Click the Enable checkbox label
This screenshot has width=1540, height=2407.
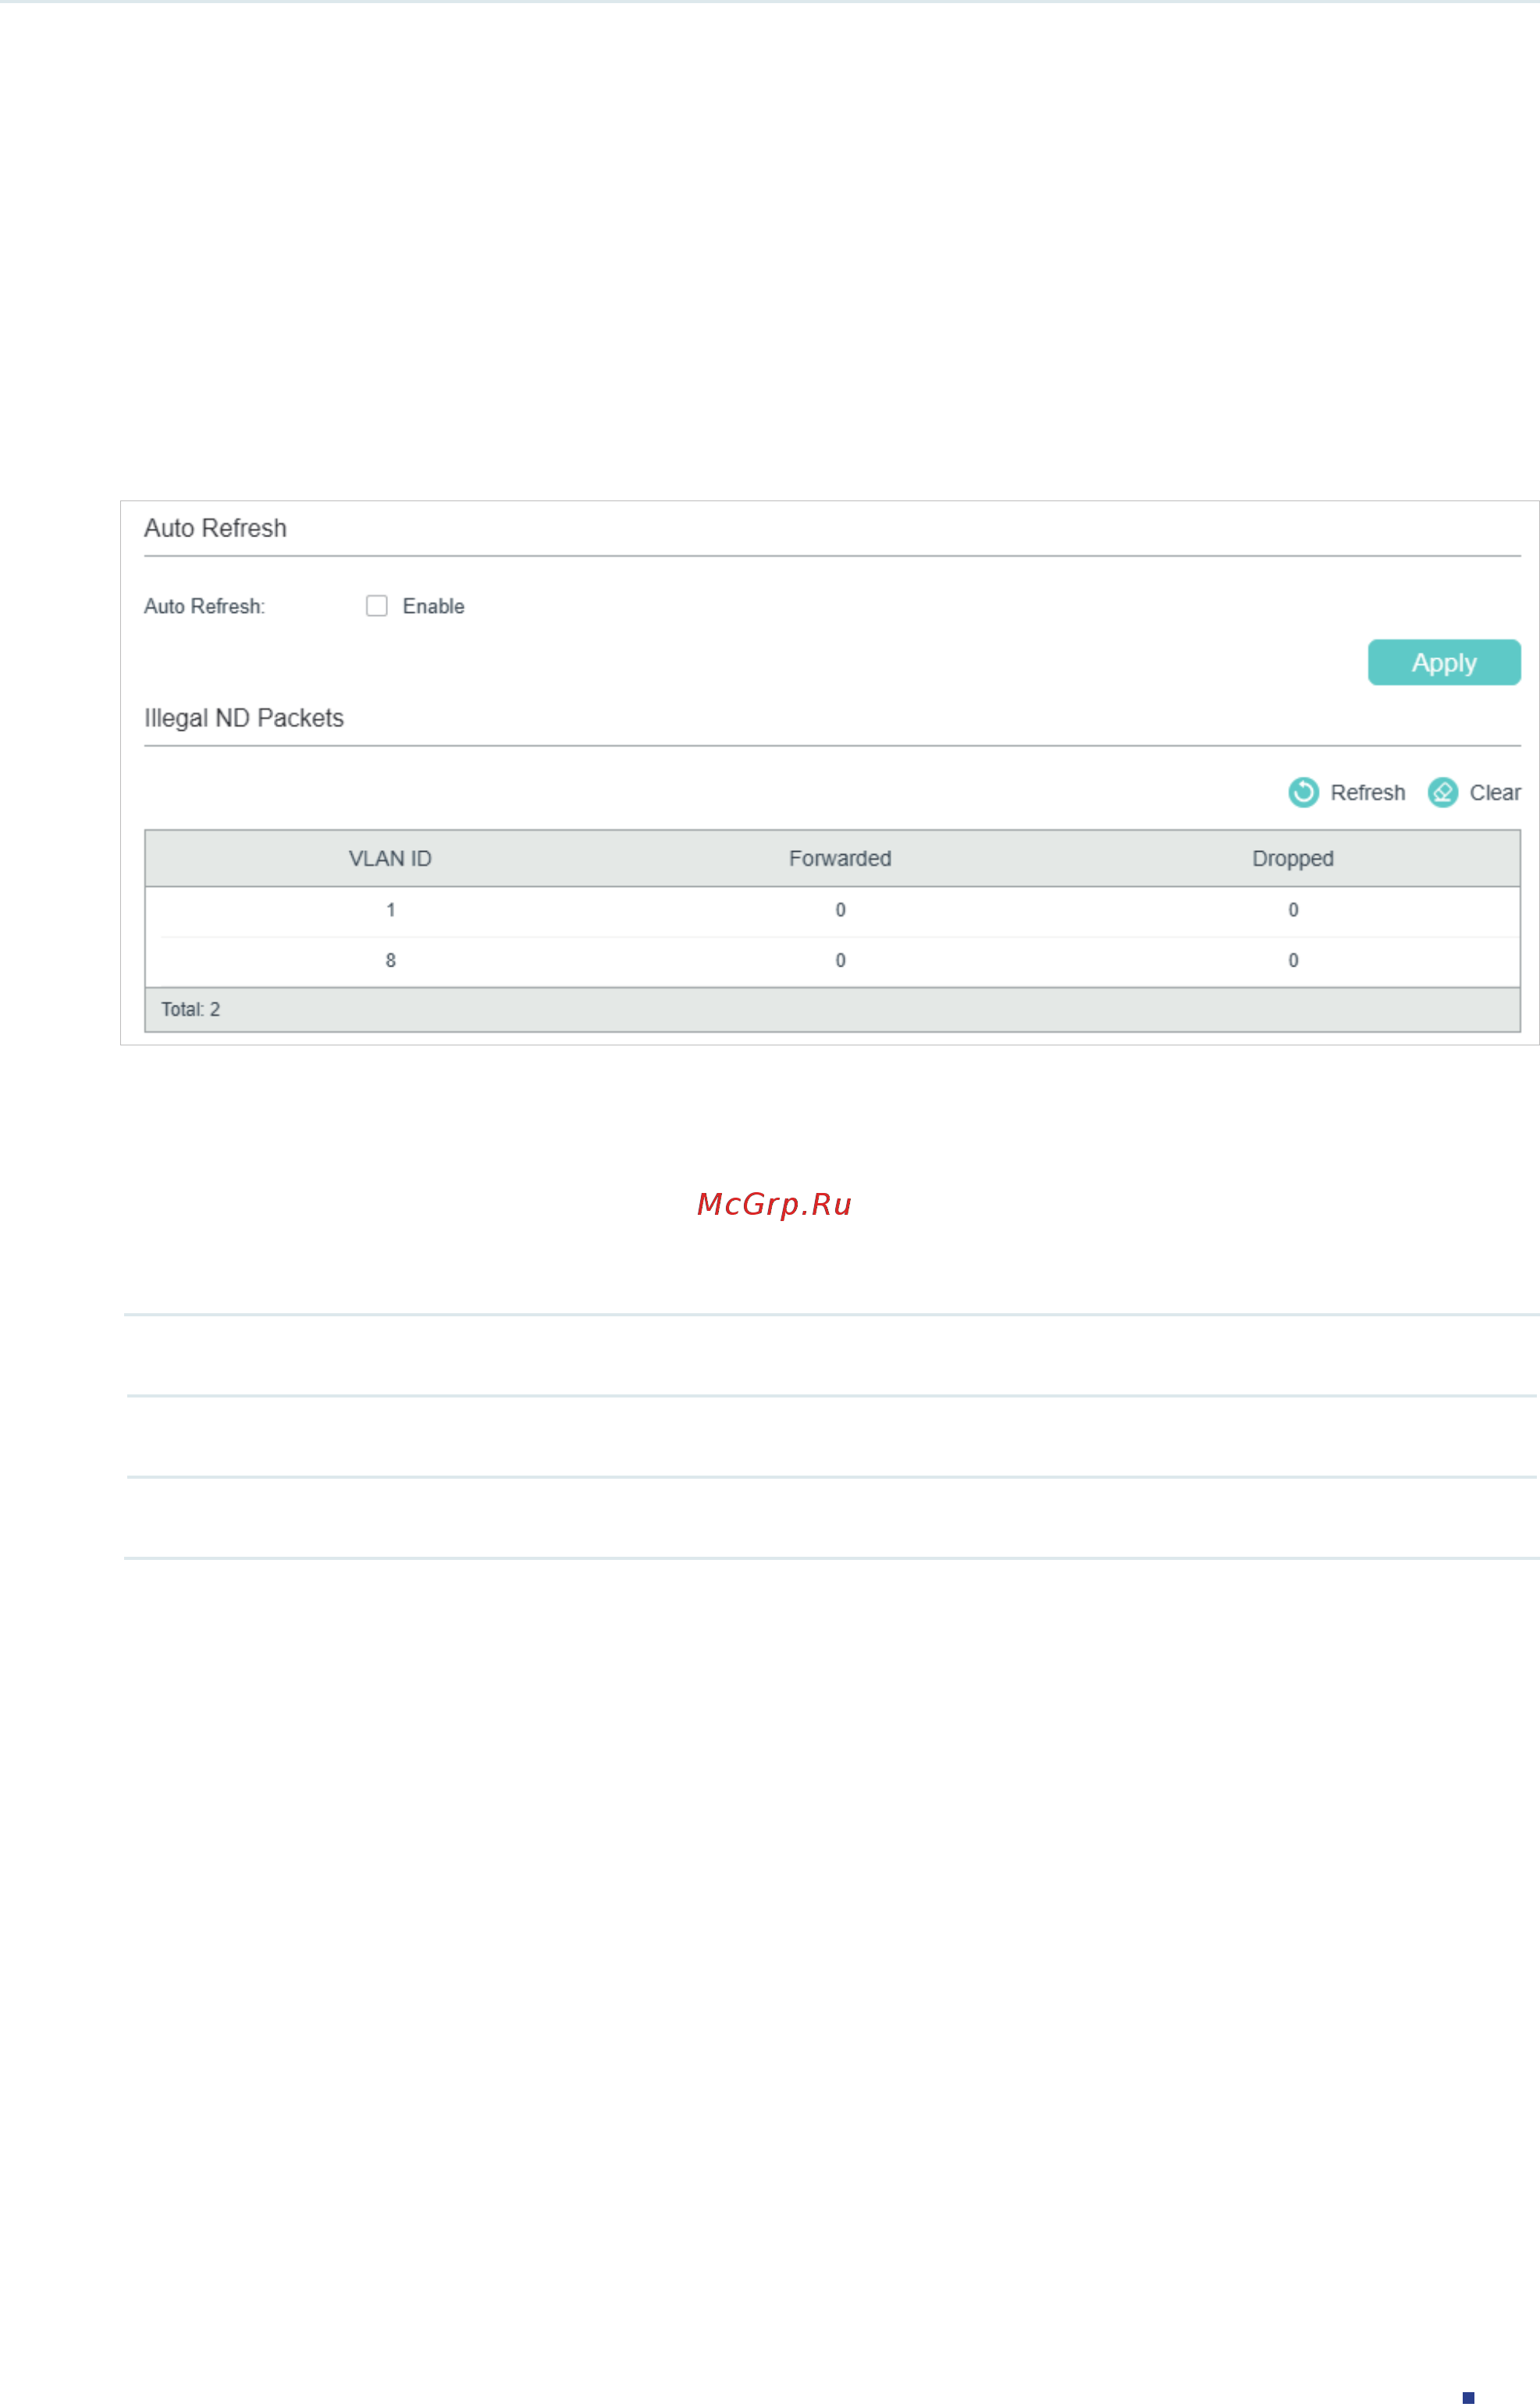pos(433,606)
